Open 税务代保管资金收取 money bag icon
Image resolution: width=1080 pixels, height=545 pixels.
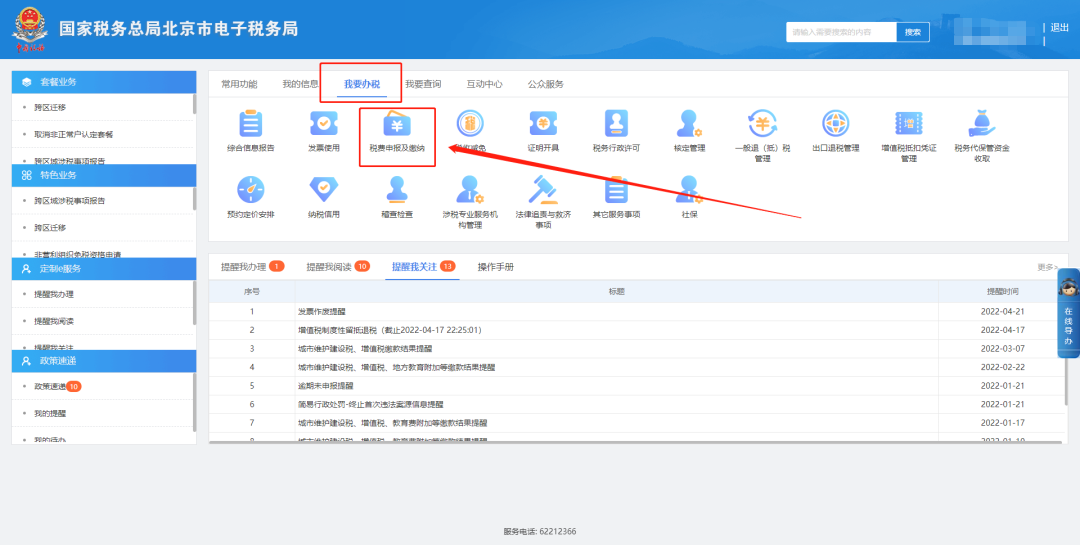982,124
